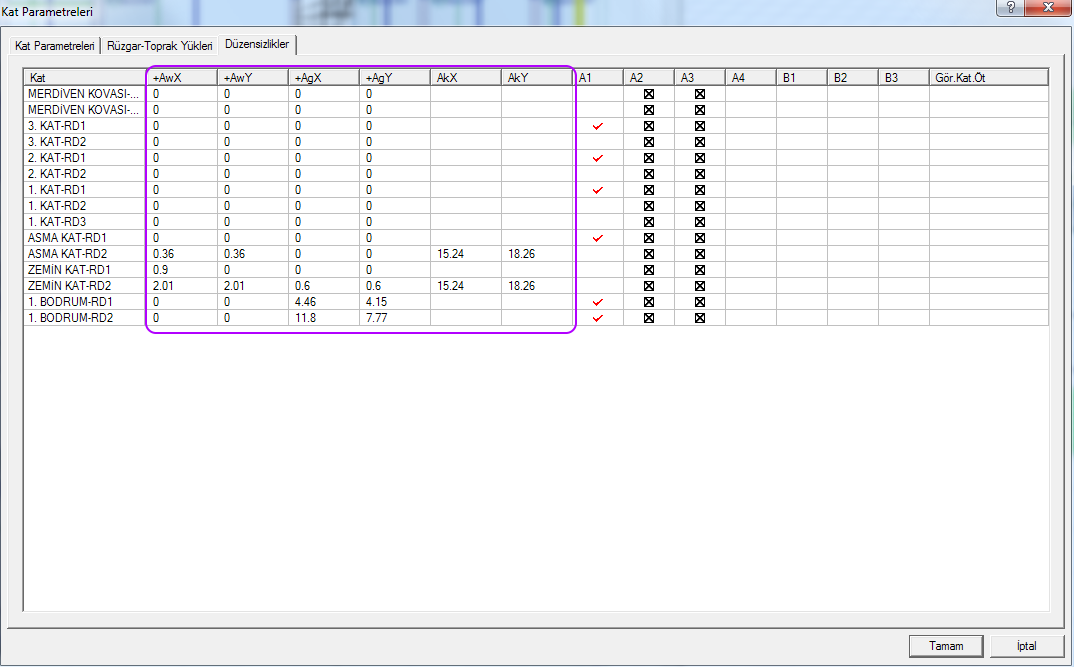The width and height of the screenshot is (1074, 667).
Task: Click A1 red checkmark for 2. KAT-RD1
Action: pos(598,158)
